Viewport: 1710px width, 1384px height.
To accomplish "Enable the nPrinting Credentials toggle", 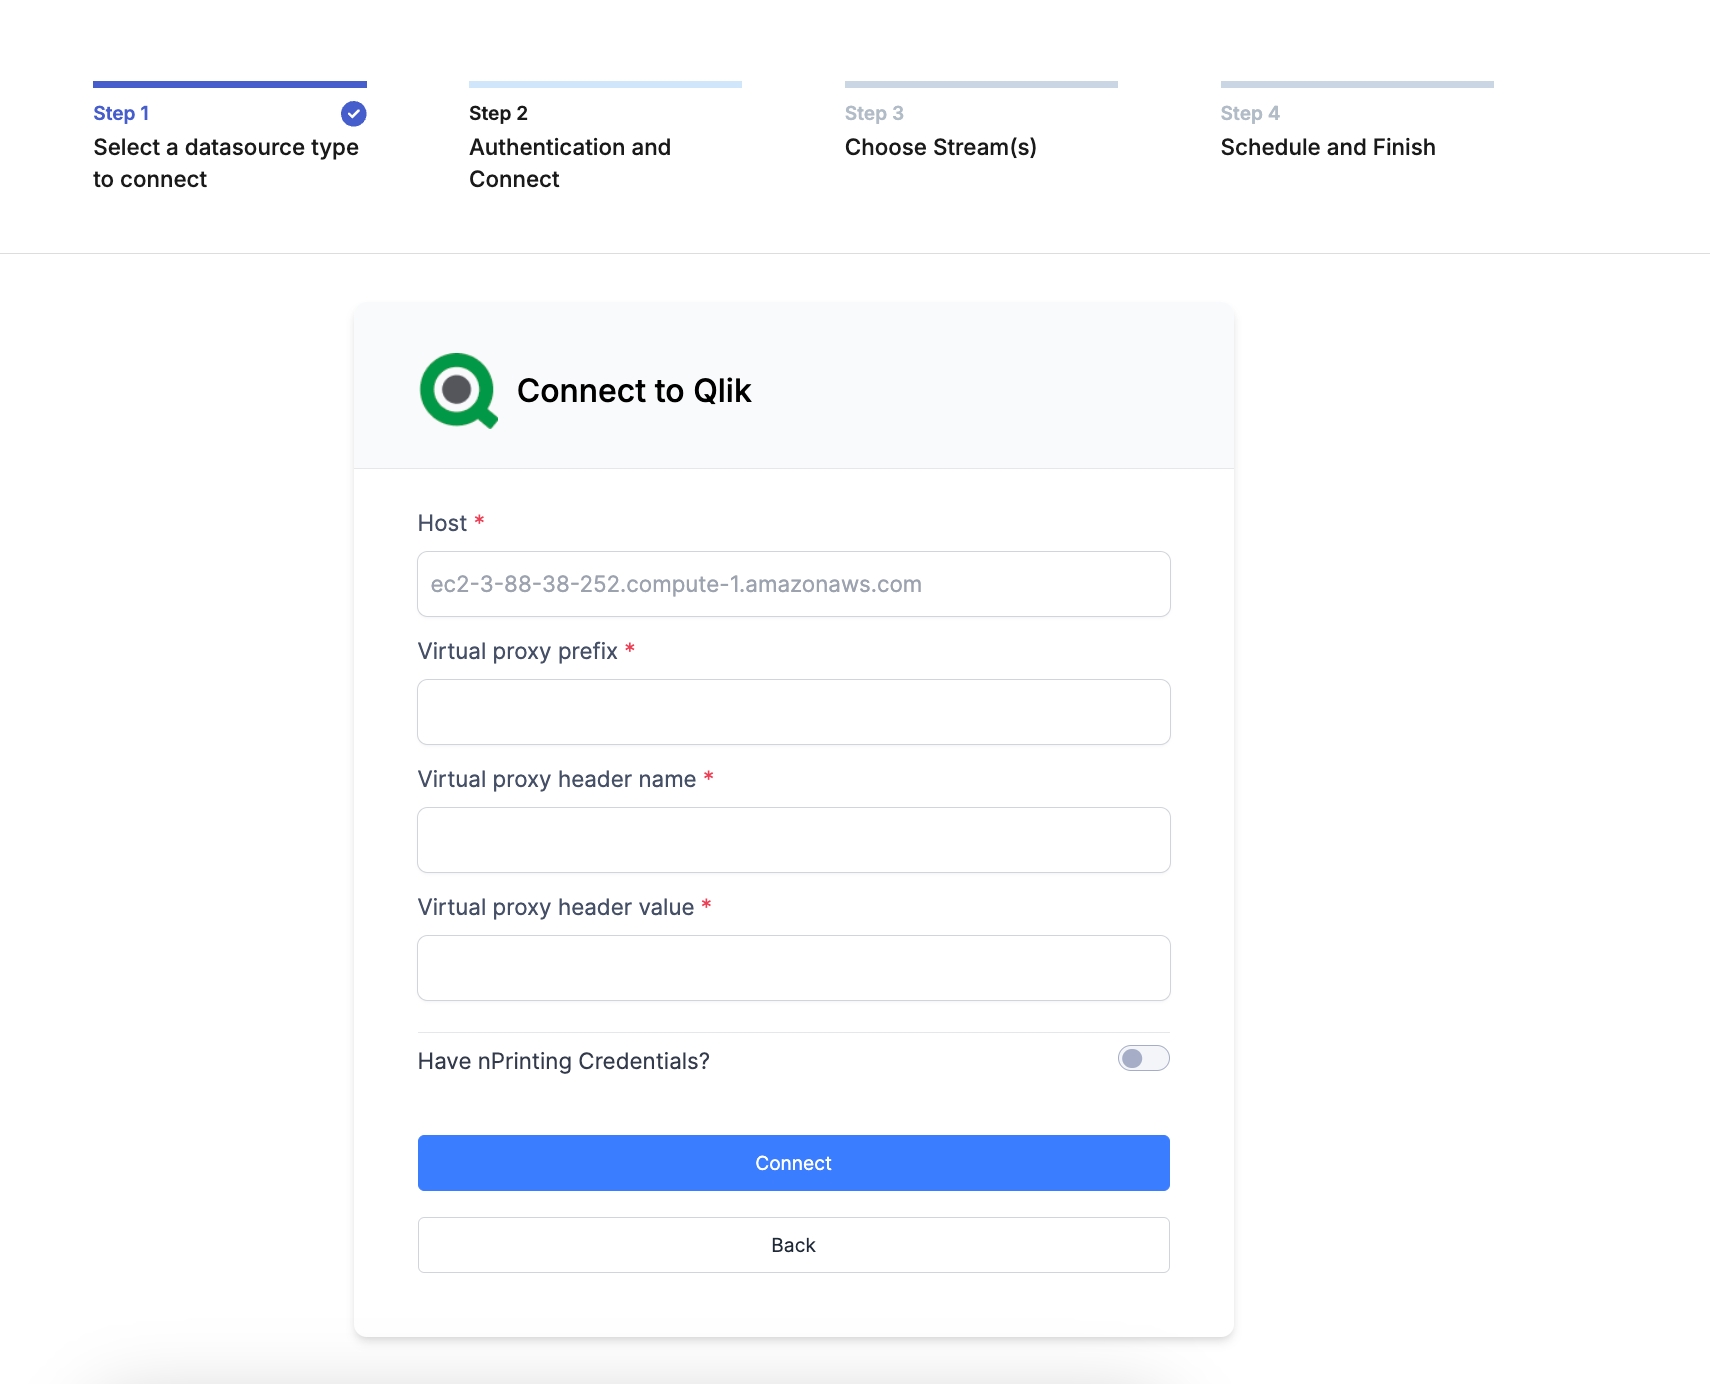I will pyautogui.click(x=1143, y=1058).
